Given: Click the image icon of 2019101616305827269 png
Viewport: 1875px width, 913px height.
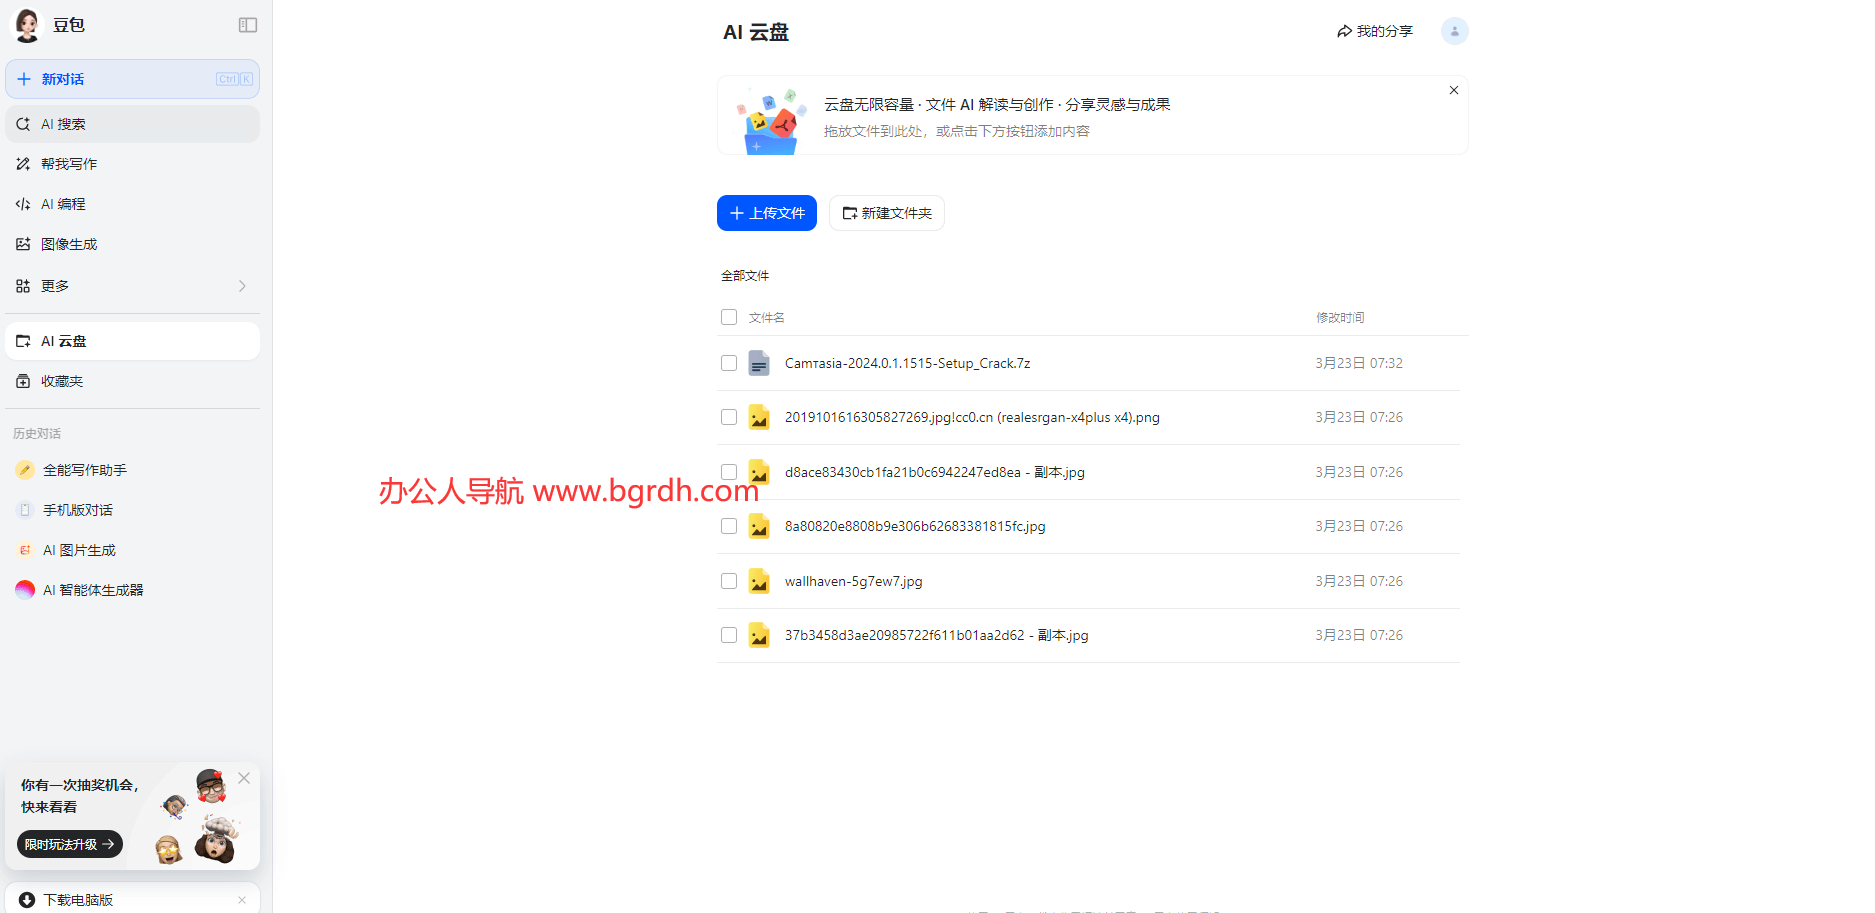Looking at the screenshot, I should pos(759,417).
